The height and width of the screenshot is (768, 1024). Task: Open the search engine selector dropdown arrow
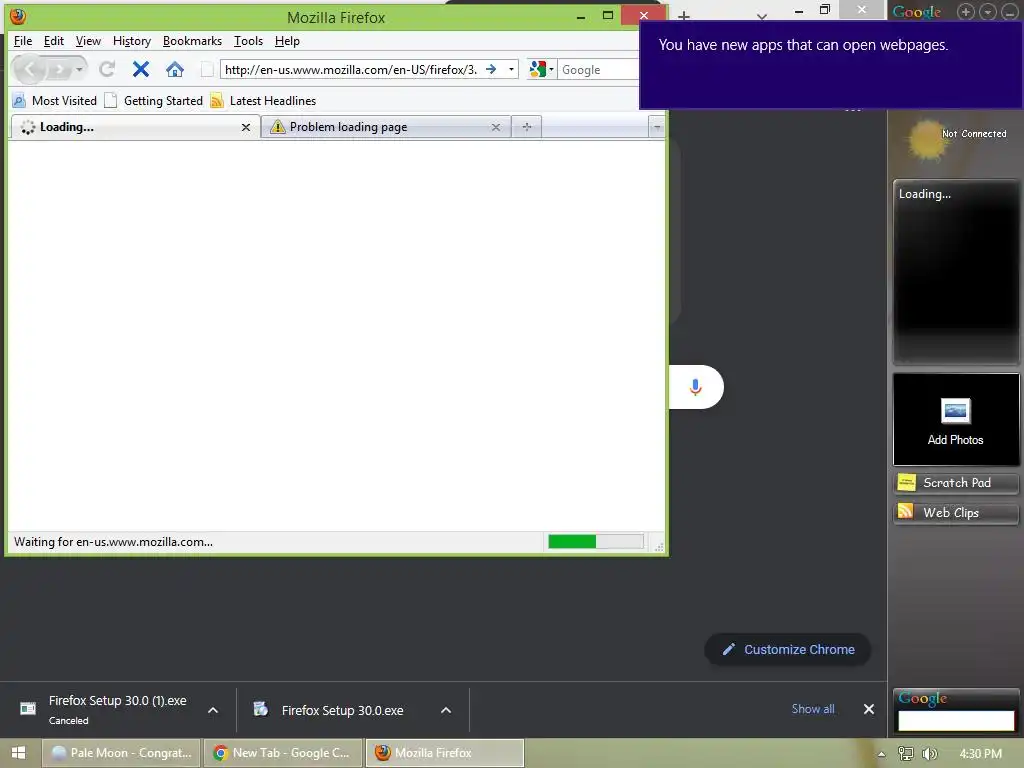pyautogui.click(x=551, y=69)
